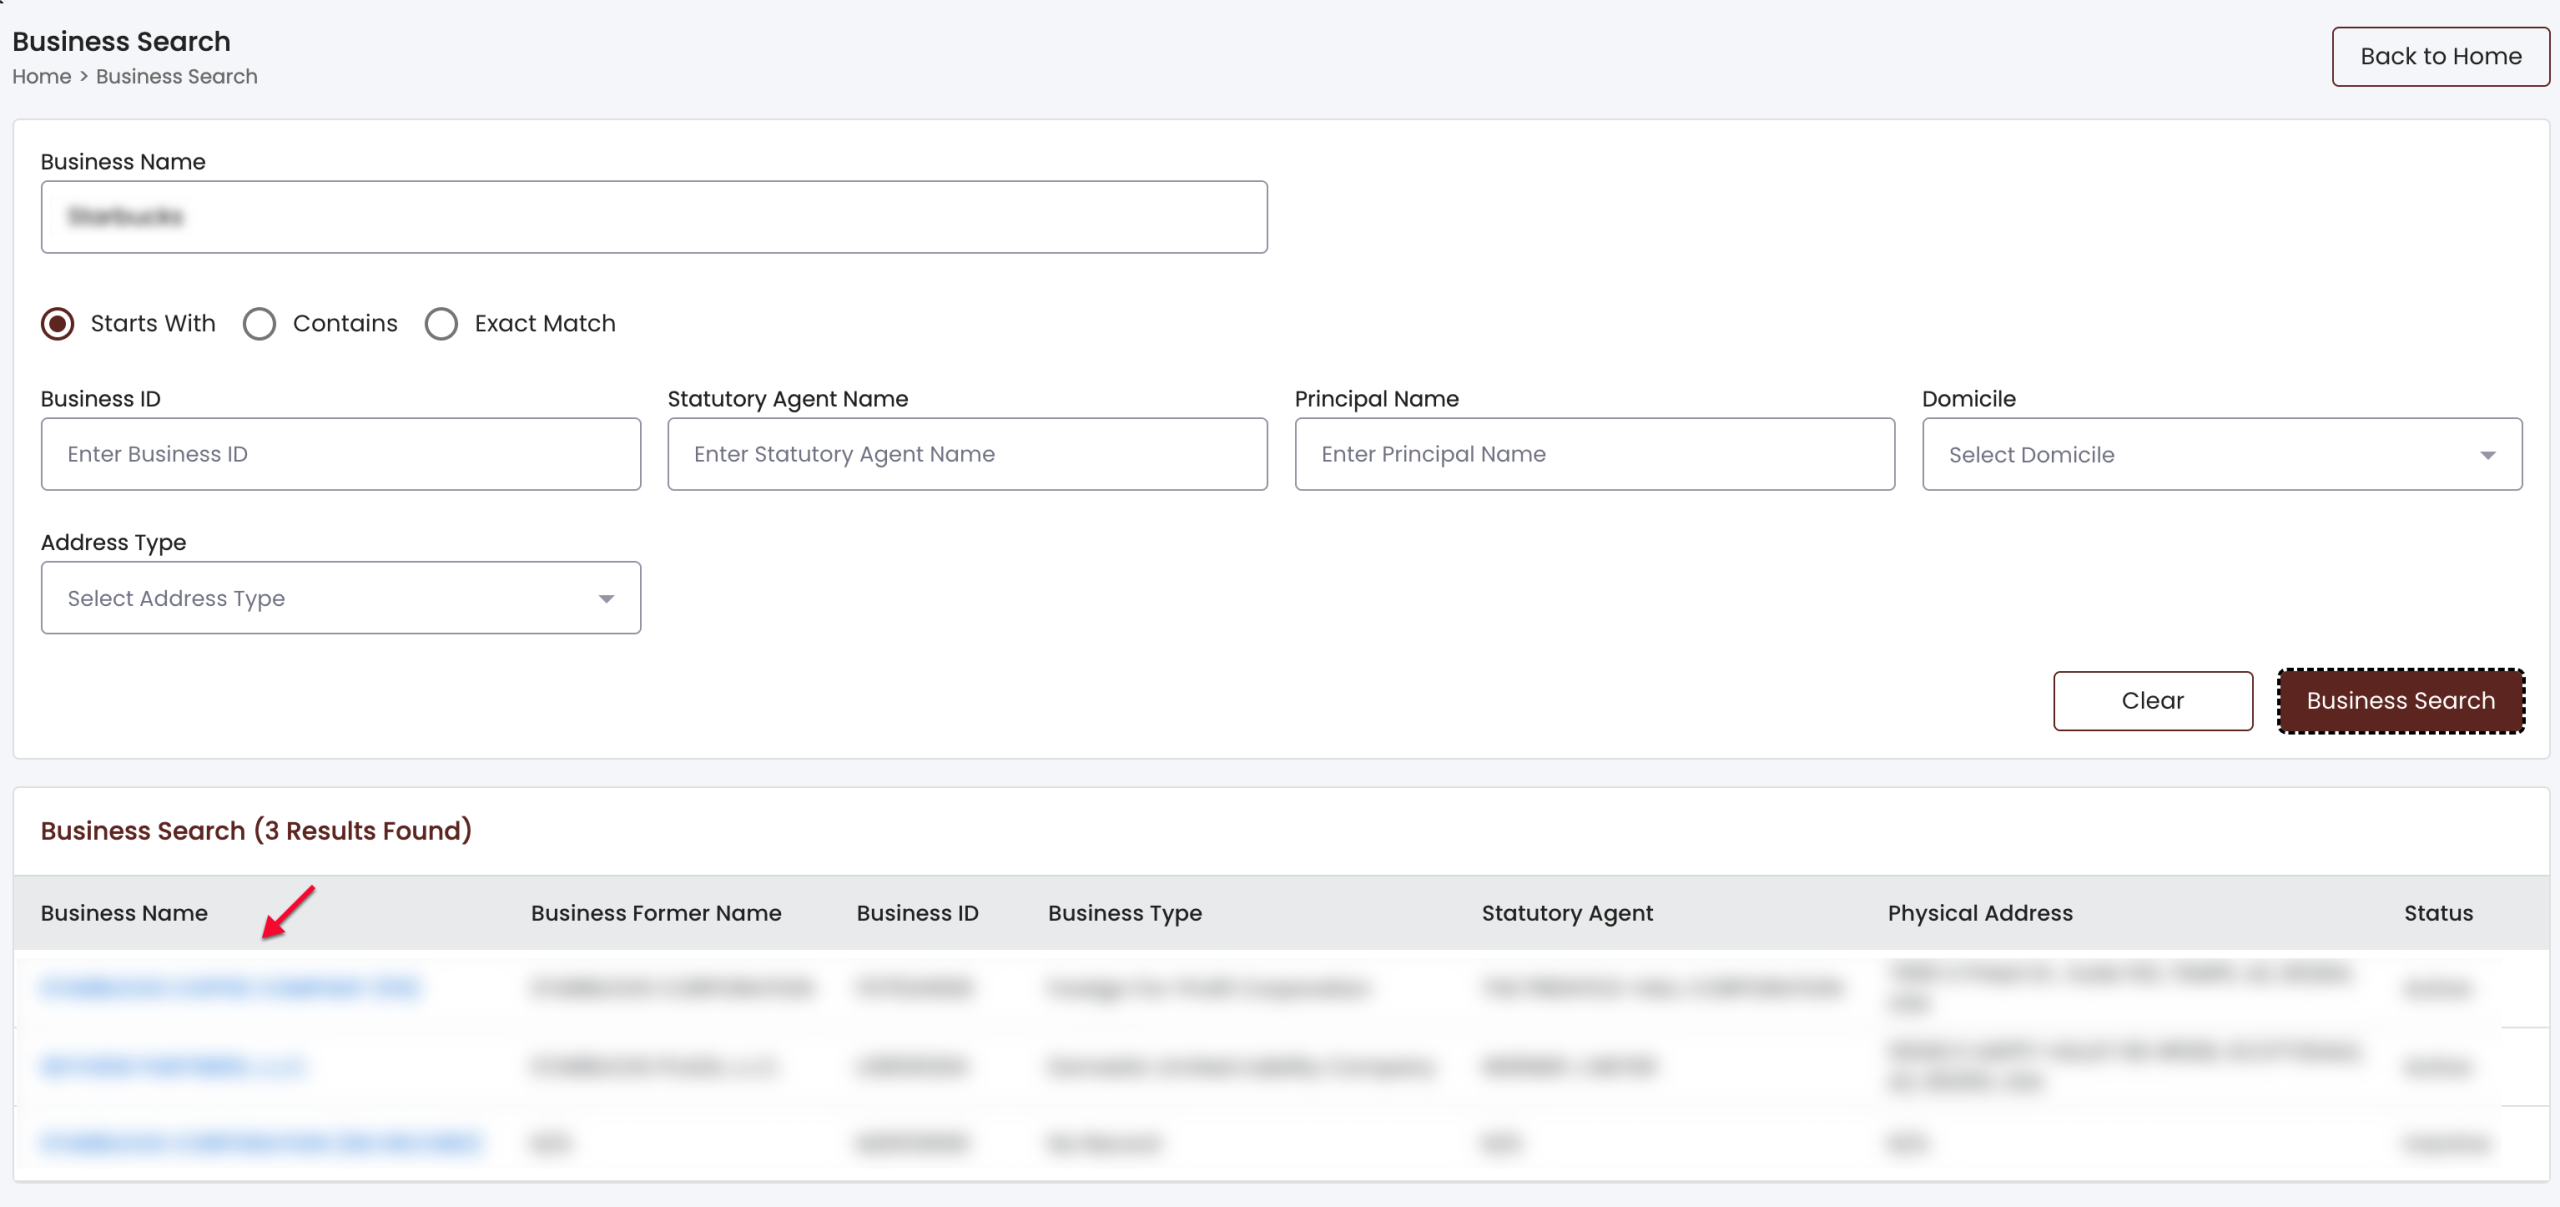Click the Status column header

pyautogui.click(x=2438, y=913)
